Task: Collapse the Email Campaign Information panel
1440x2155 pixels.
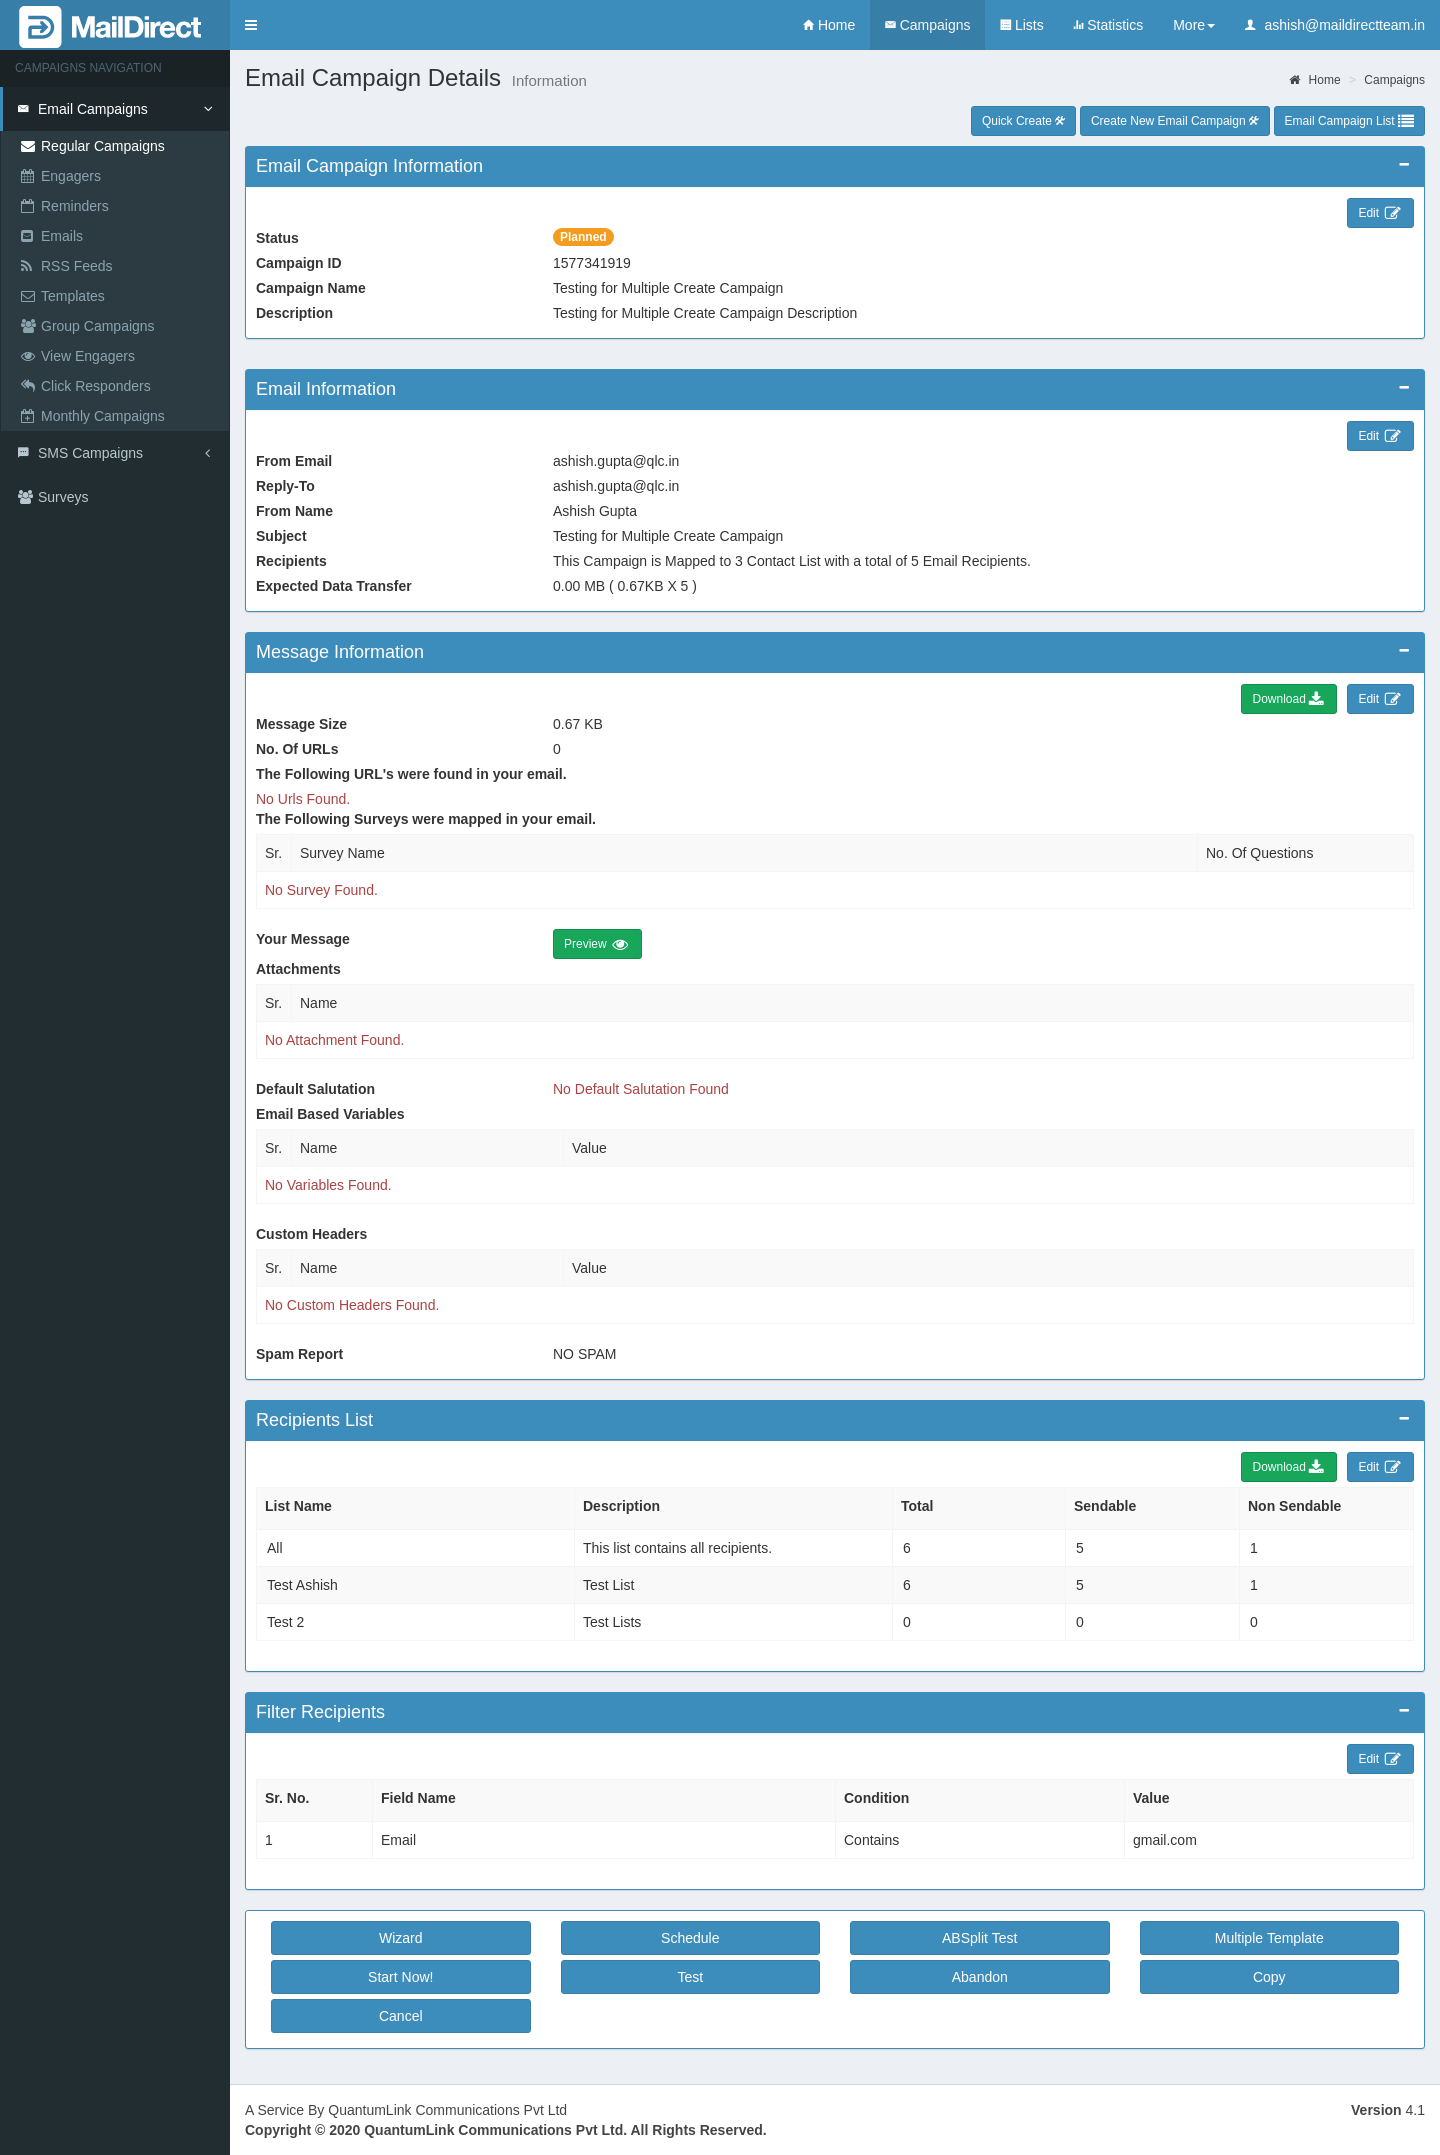Action: (x=1403, y=165)
